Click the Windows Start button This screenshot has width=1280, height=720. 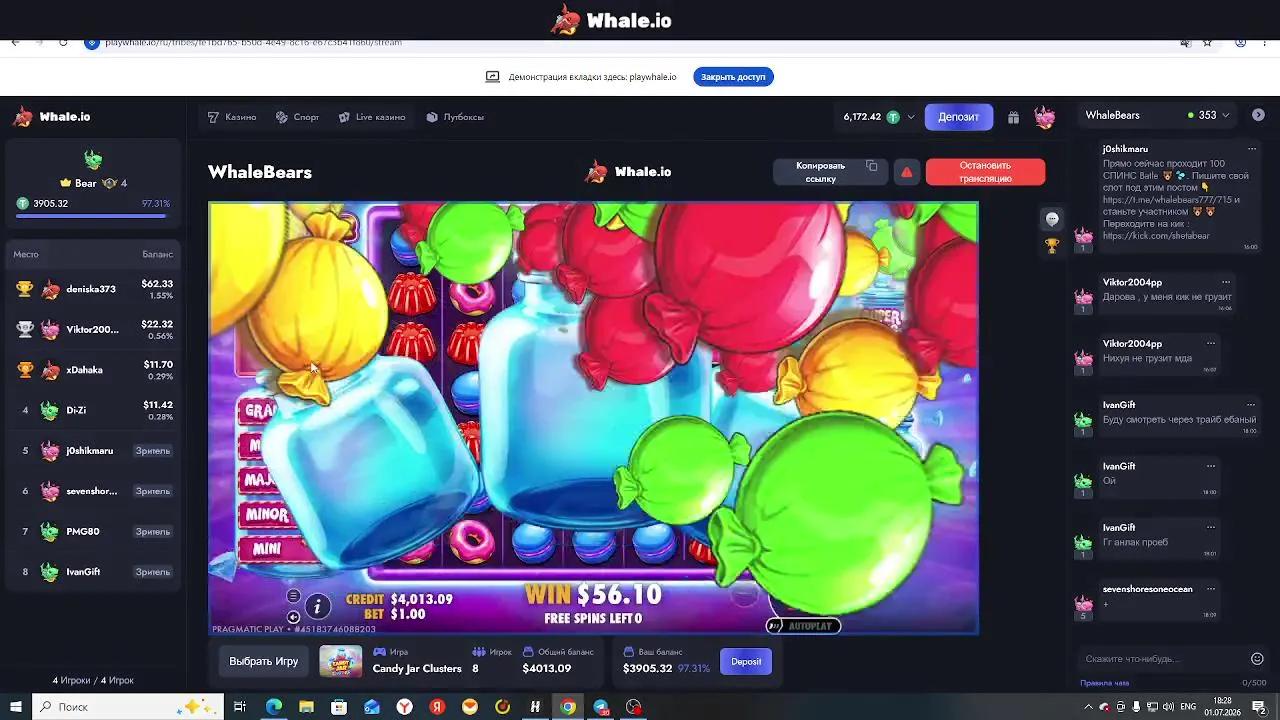point(16,707)
